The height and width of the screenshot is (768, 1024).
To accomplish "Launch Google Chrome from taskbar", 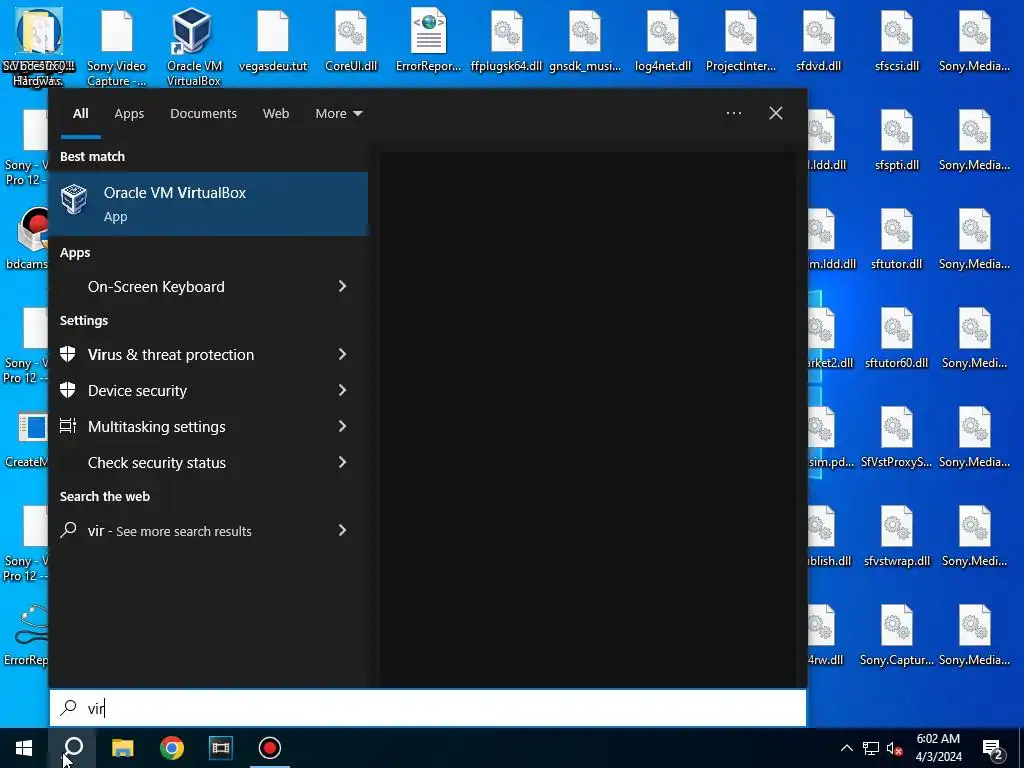I will coord(172,748).
